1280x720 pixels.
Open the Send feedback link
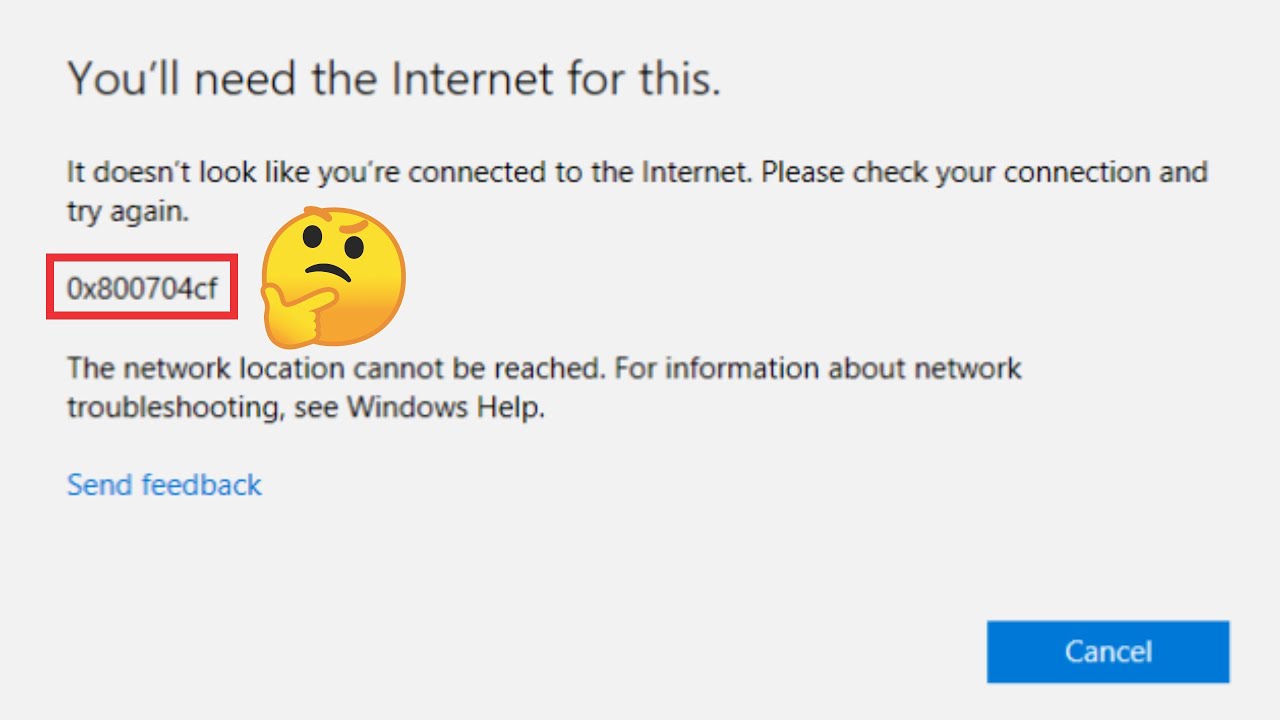tap(164, 485)
